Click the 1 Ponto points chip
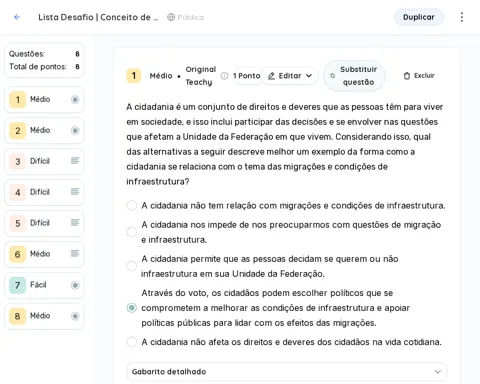Screen dimensions: 480x384 [x=247, y=76]
